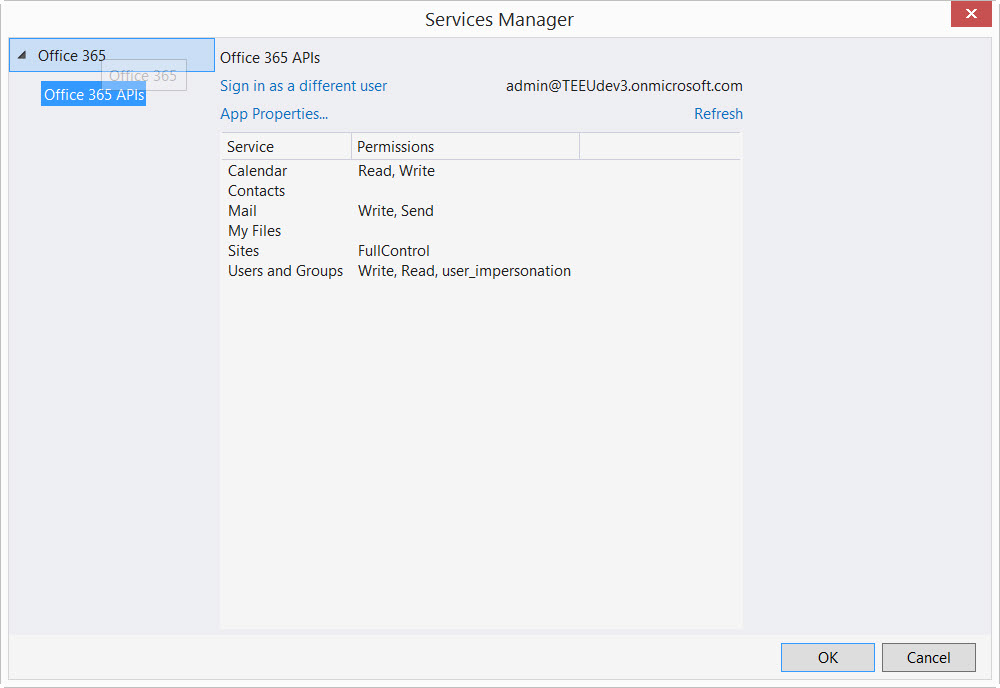
Task: Open the App Properties... link
Action: coord(274,114)
